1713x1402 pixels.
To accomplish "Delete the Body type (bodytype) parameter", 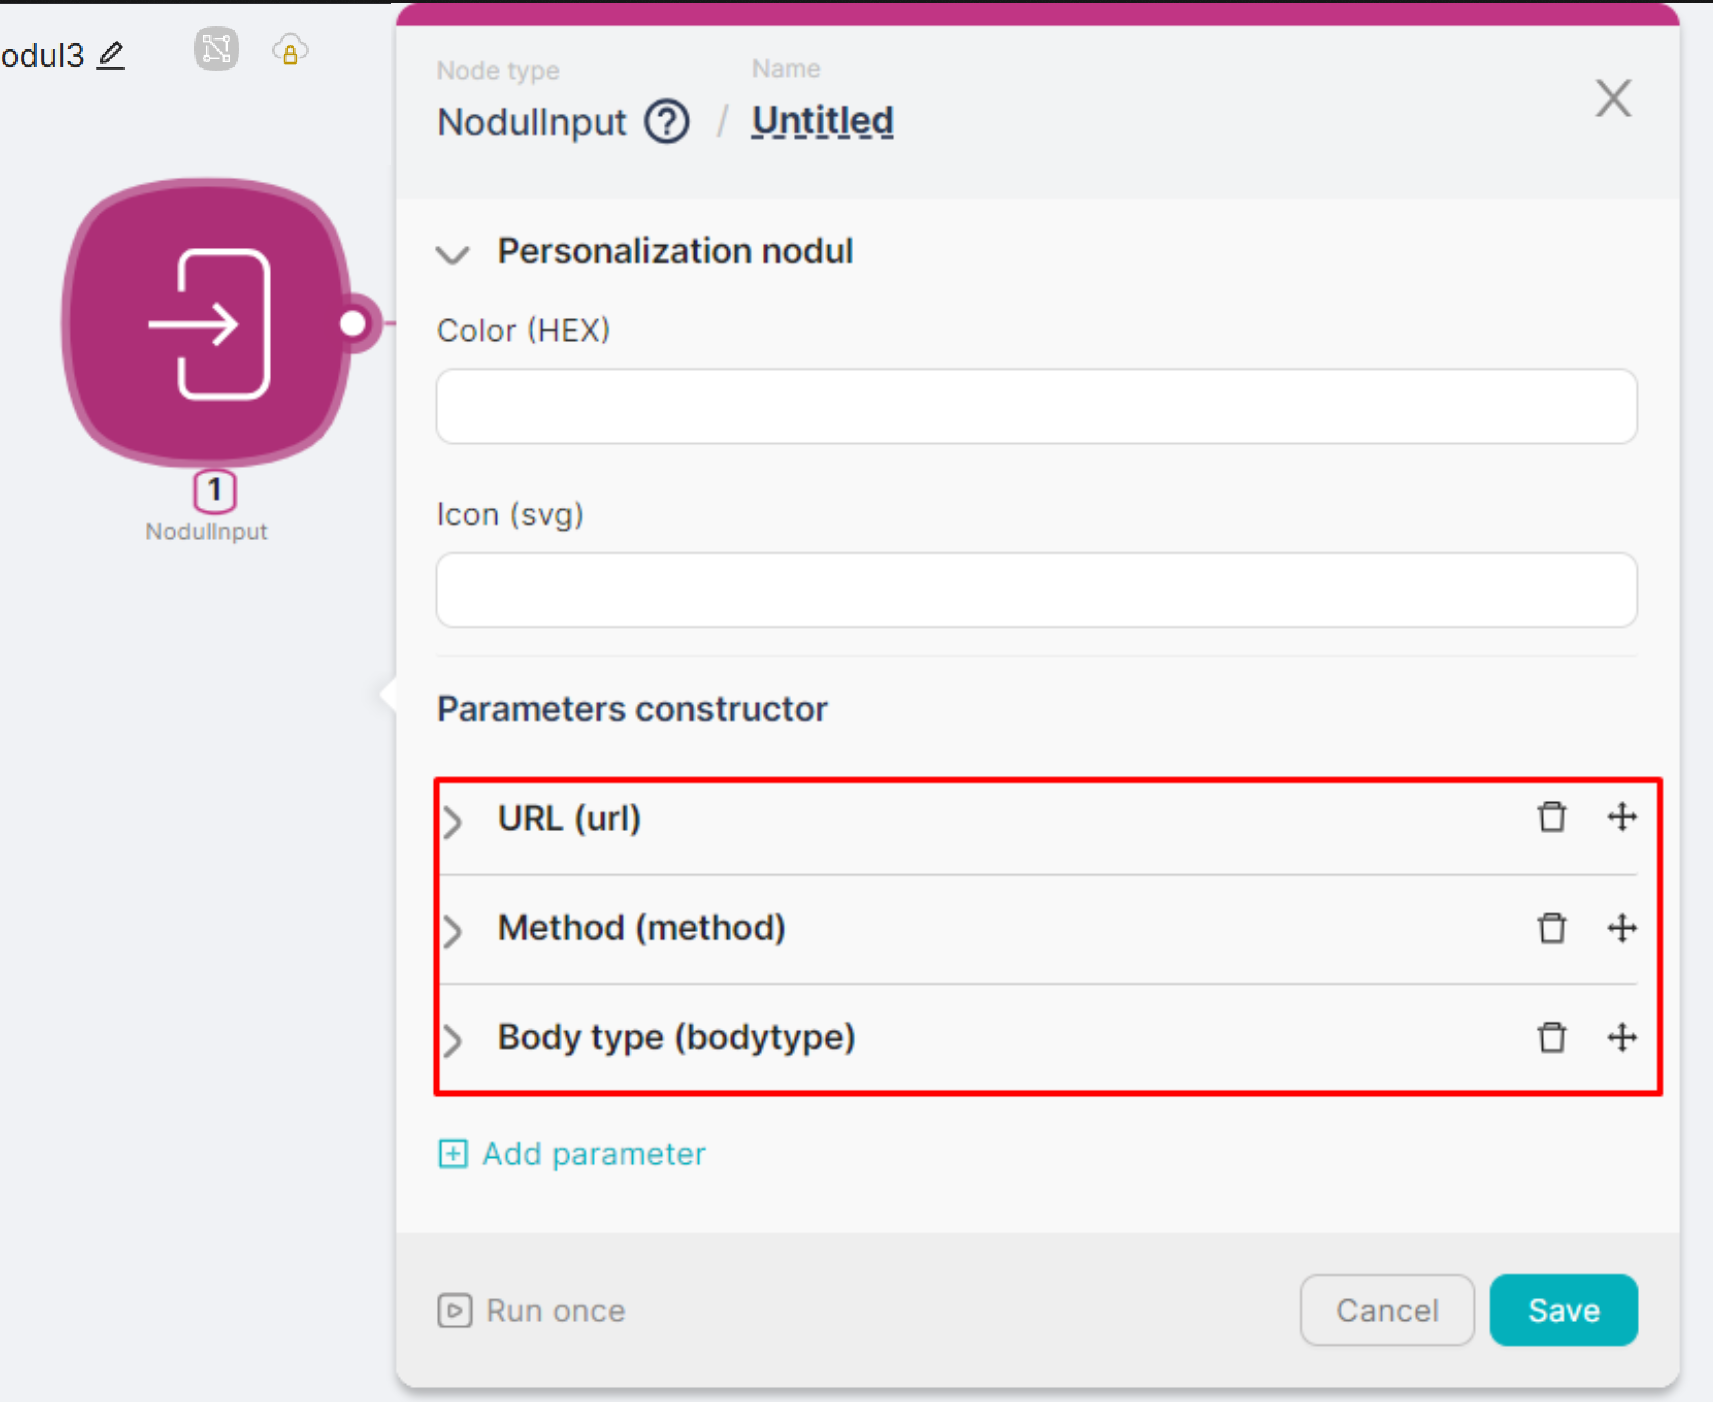I will [1551, 1037].
